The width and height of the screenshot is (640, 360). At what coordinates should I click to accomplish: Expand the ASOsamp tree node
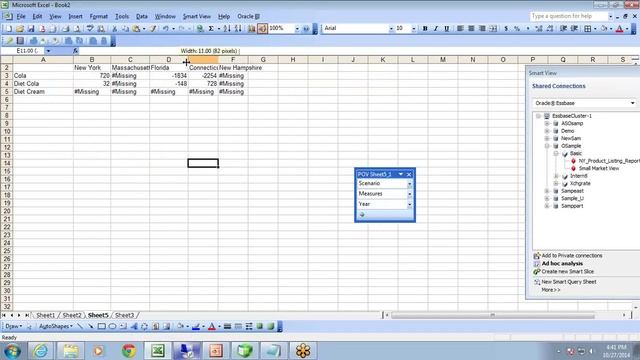pos(547,123)
